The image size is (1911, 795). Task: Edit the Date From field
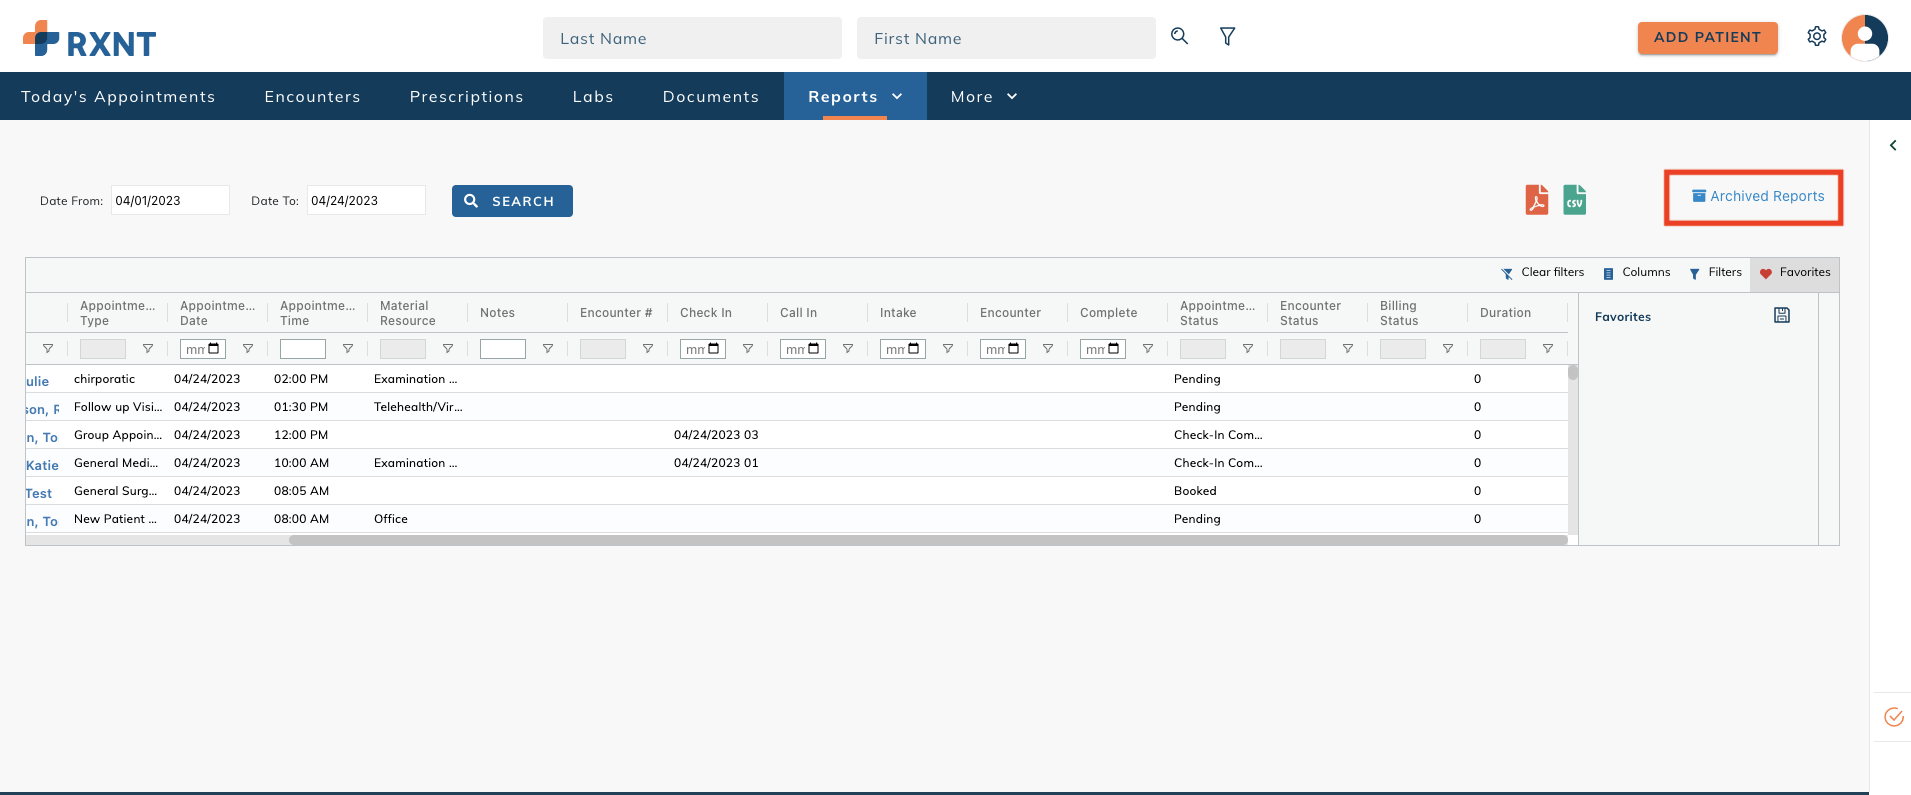pyautogui.click(x=170, y=200)
